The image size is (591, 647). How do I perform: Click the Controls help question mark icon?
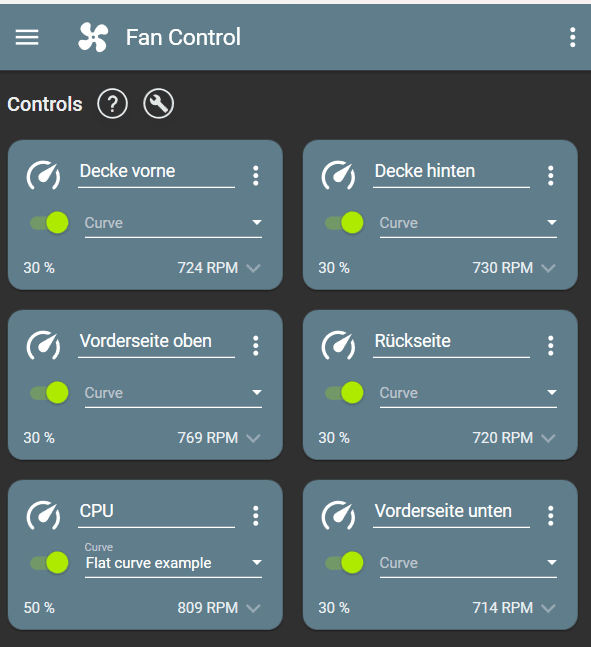[112, 104]
